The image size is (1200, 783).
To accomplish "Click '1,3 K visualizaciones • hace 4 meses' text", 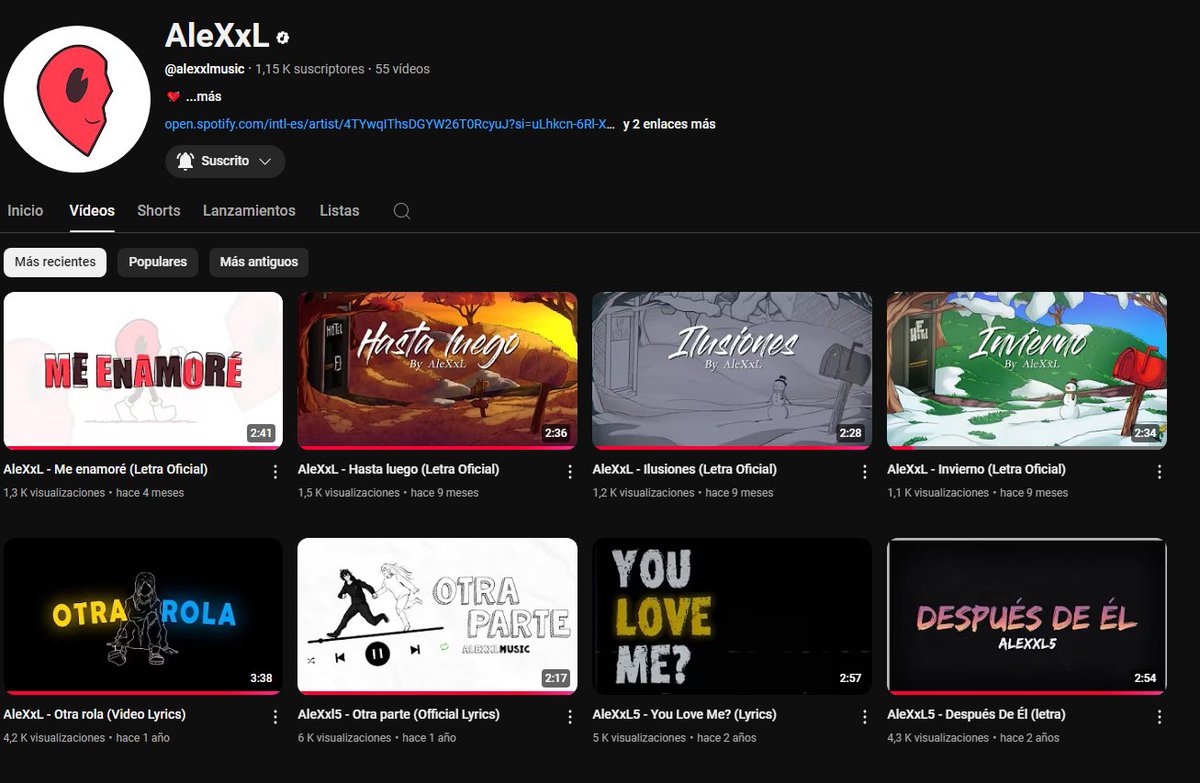I will click(94, 493).
